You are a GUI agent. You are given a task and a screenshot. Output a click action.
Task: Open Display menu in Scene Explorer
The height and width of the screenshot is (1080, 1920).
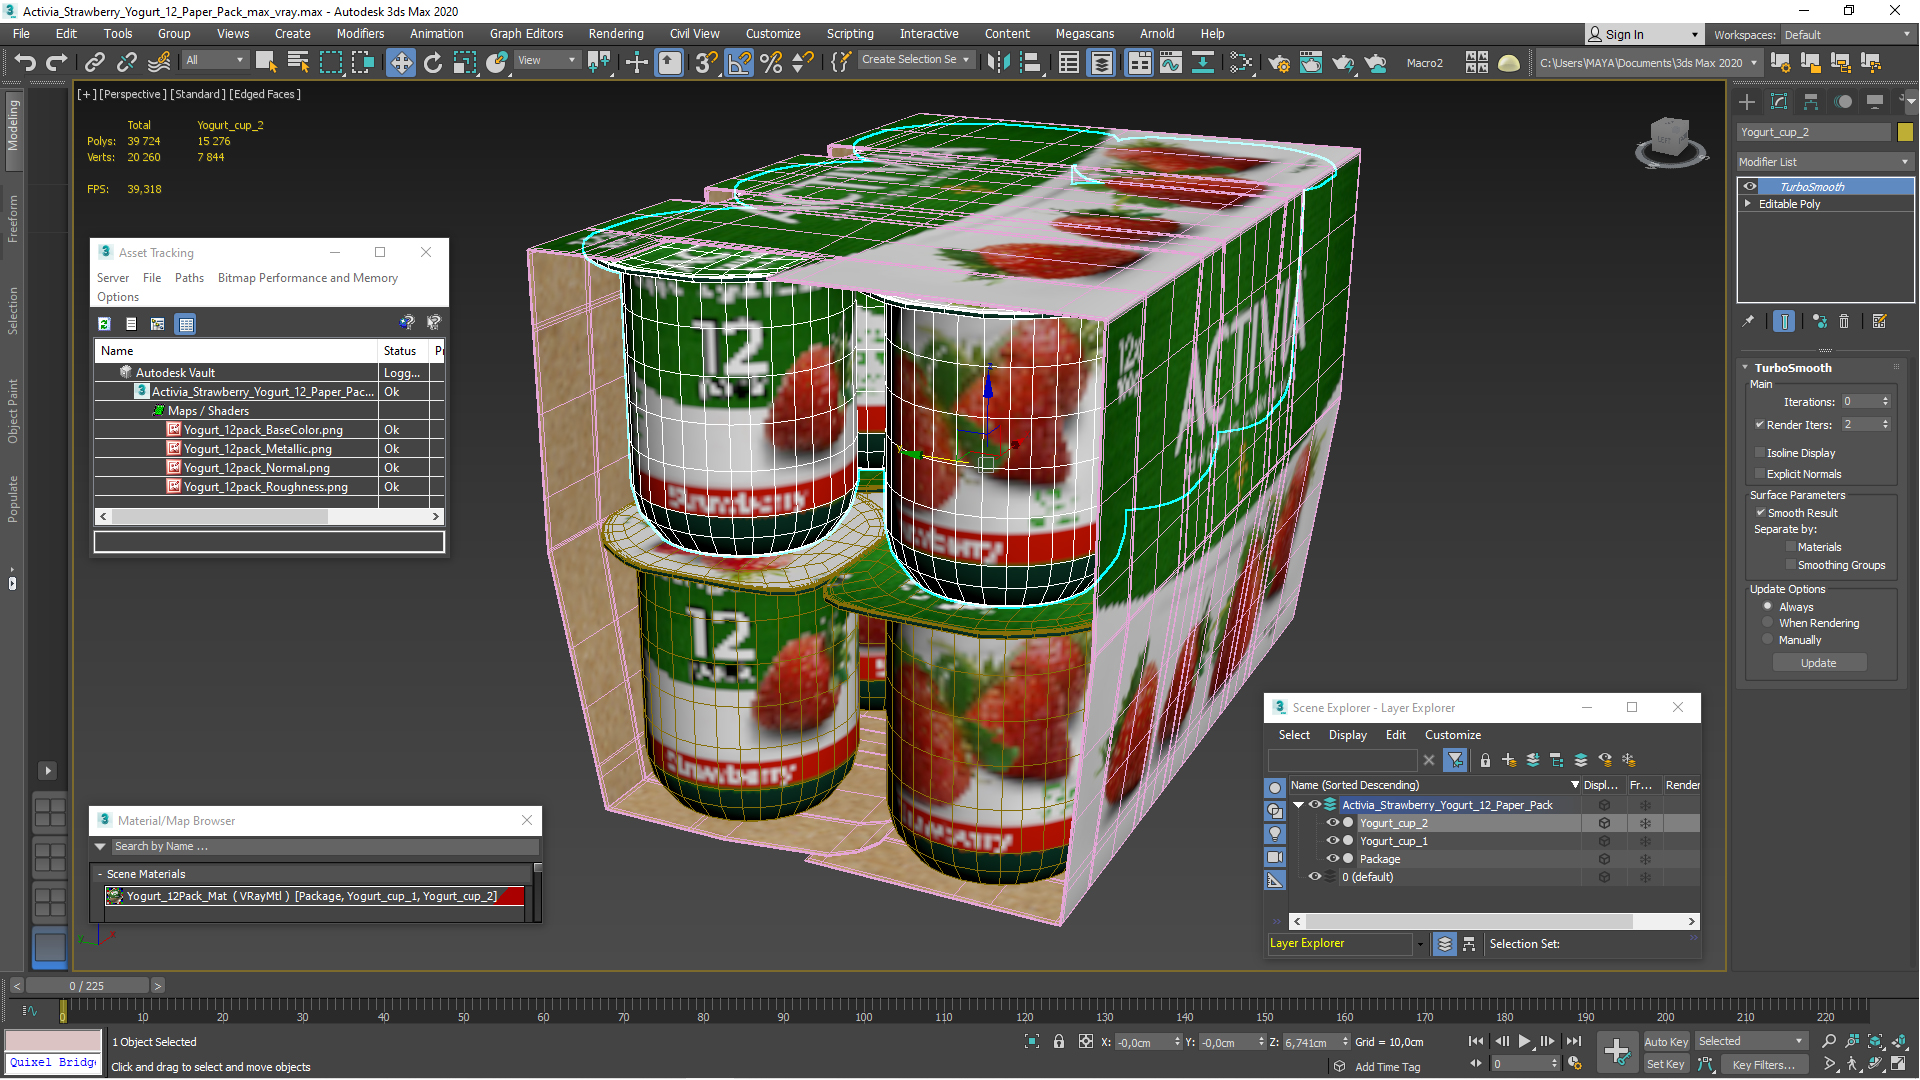tap(1347, 734)
